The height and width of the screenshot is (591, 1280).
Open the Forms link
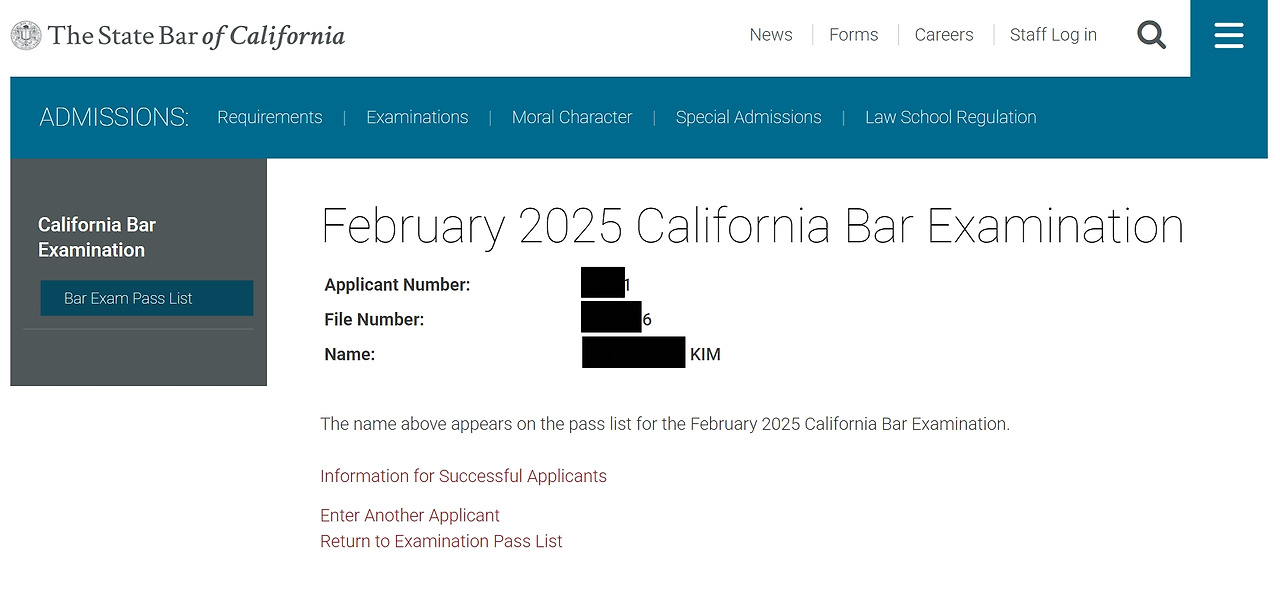[x=853, y=35]
